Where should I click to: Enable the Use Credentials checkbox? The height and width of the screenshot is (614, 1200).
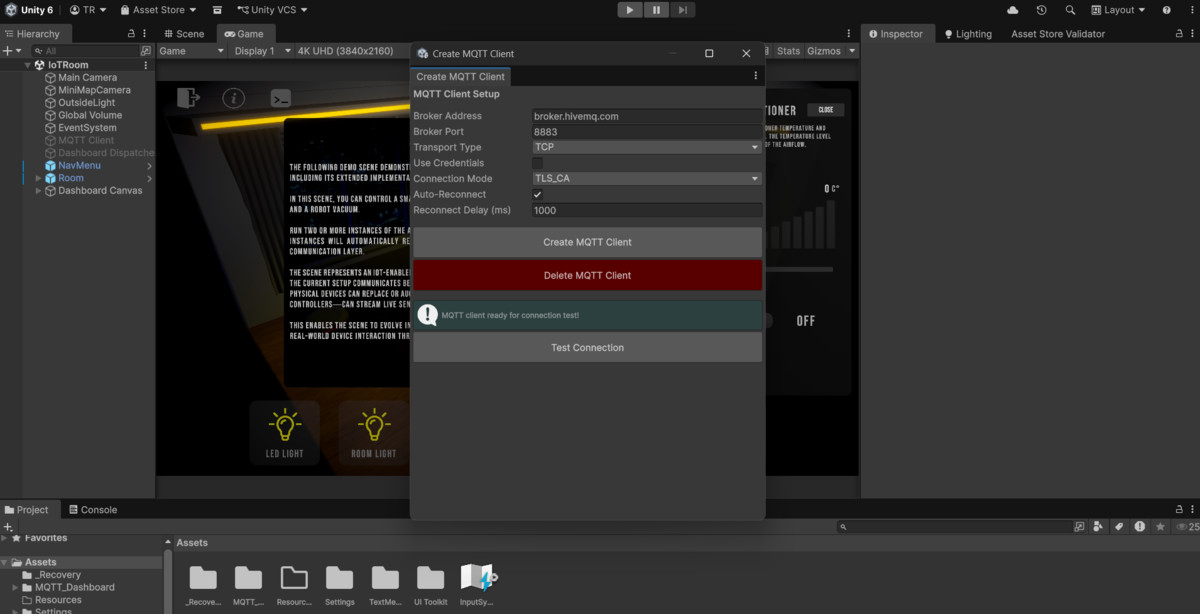click(537, 163)
